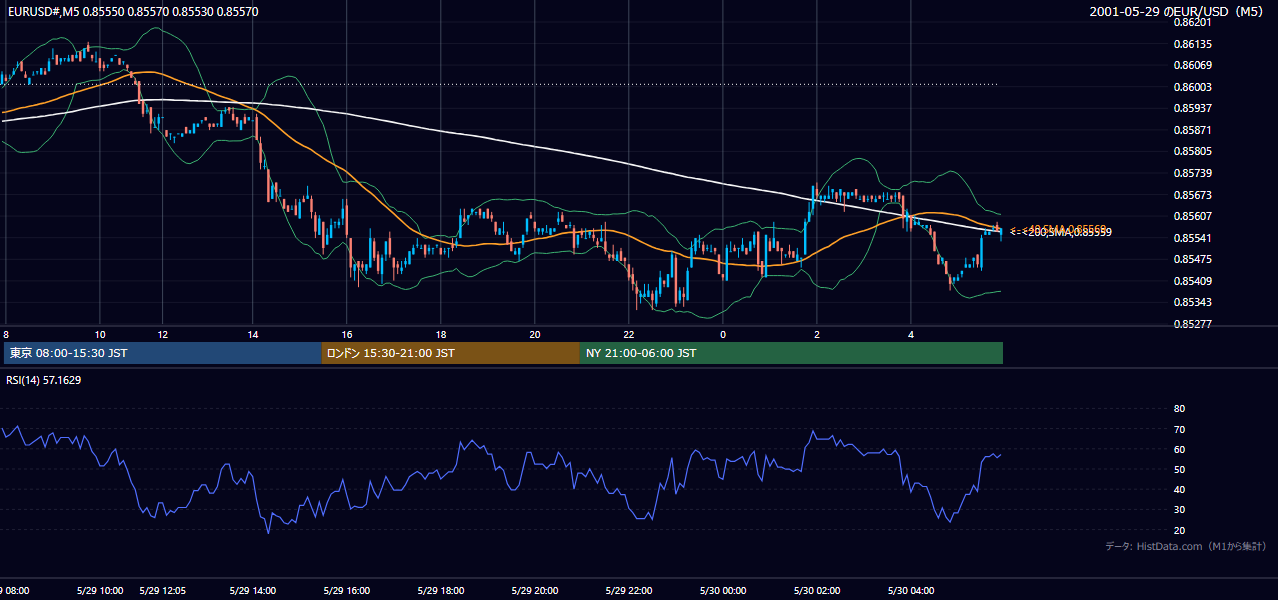Select the 5/29 16:00 date label

[x=346, y=591]
